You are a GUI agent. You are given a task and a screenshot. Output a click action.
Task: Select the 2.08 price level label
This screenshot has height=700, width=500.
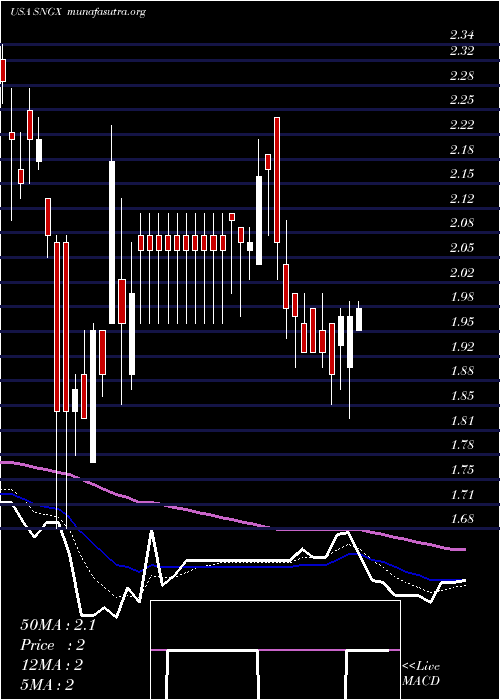click(x=462, y=223)
